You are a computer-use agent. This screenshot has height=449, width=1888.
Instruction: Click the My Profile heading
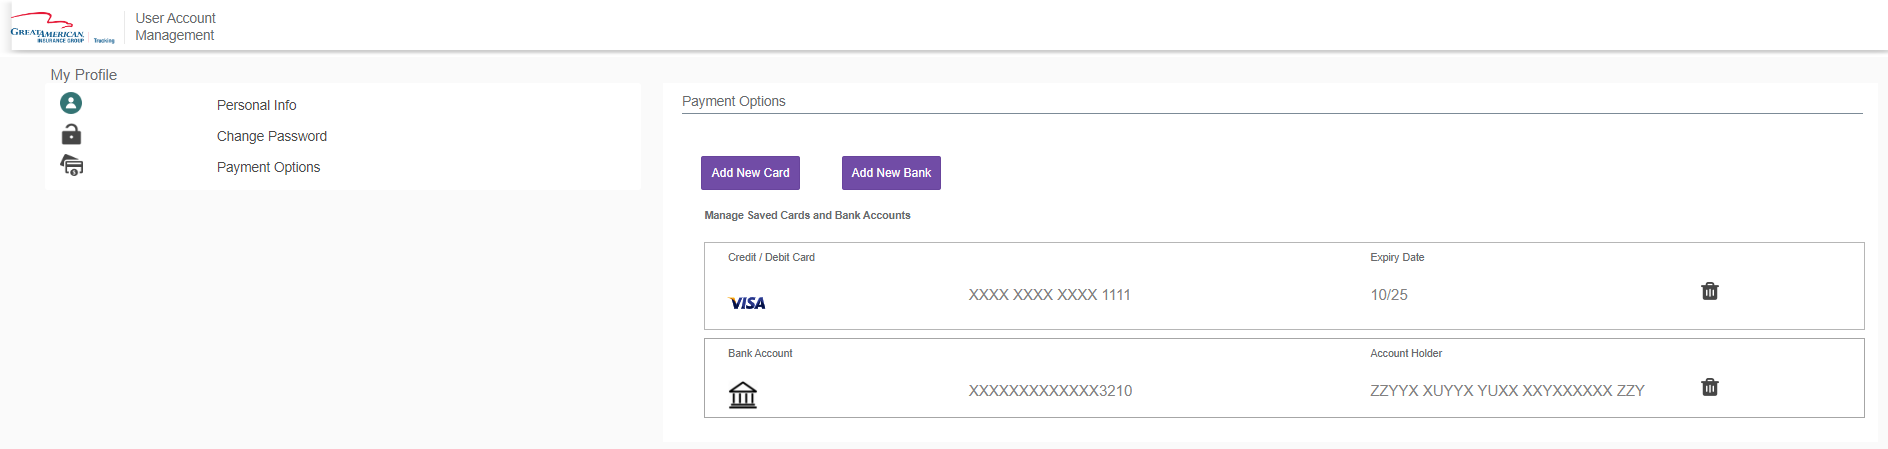click(84, 75)
